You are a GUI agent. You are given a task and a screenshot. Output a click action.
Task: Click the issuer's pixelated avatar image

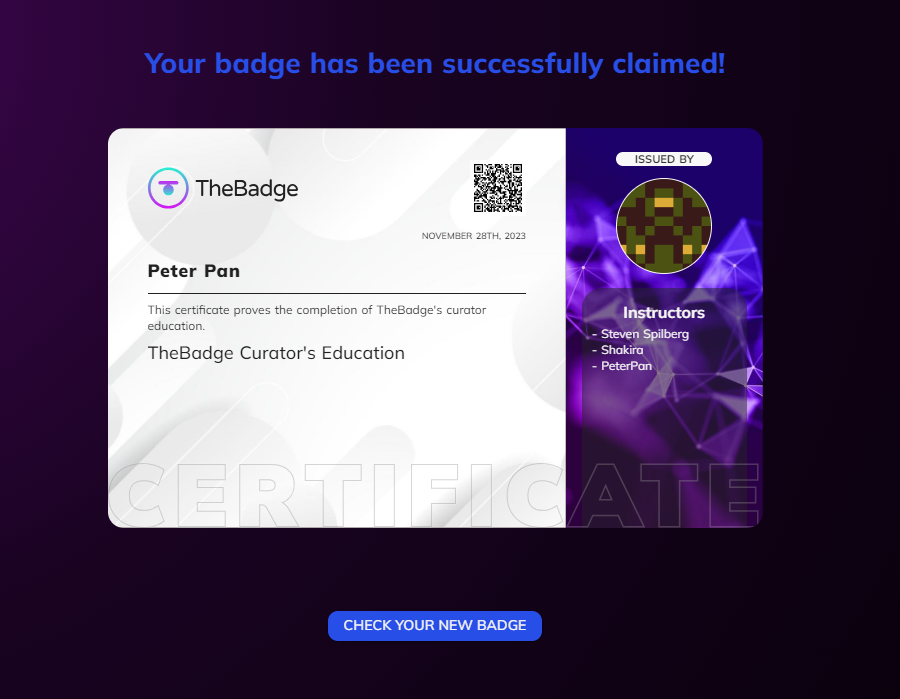click(x=664, y=226)
